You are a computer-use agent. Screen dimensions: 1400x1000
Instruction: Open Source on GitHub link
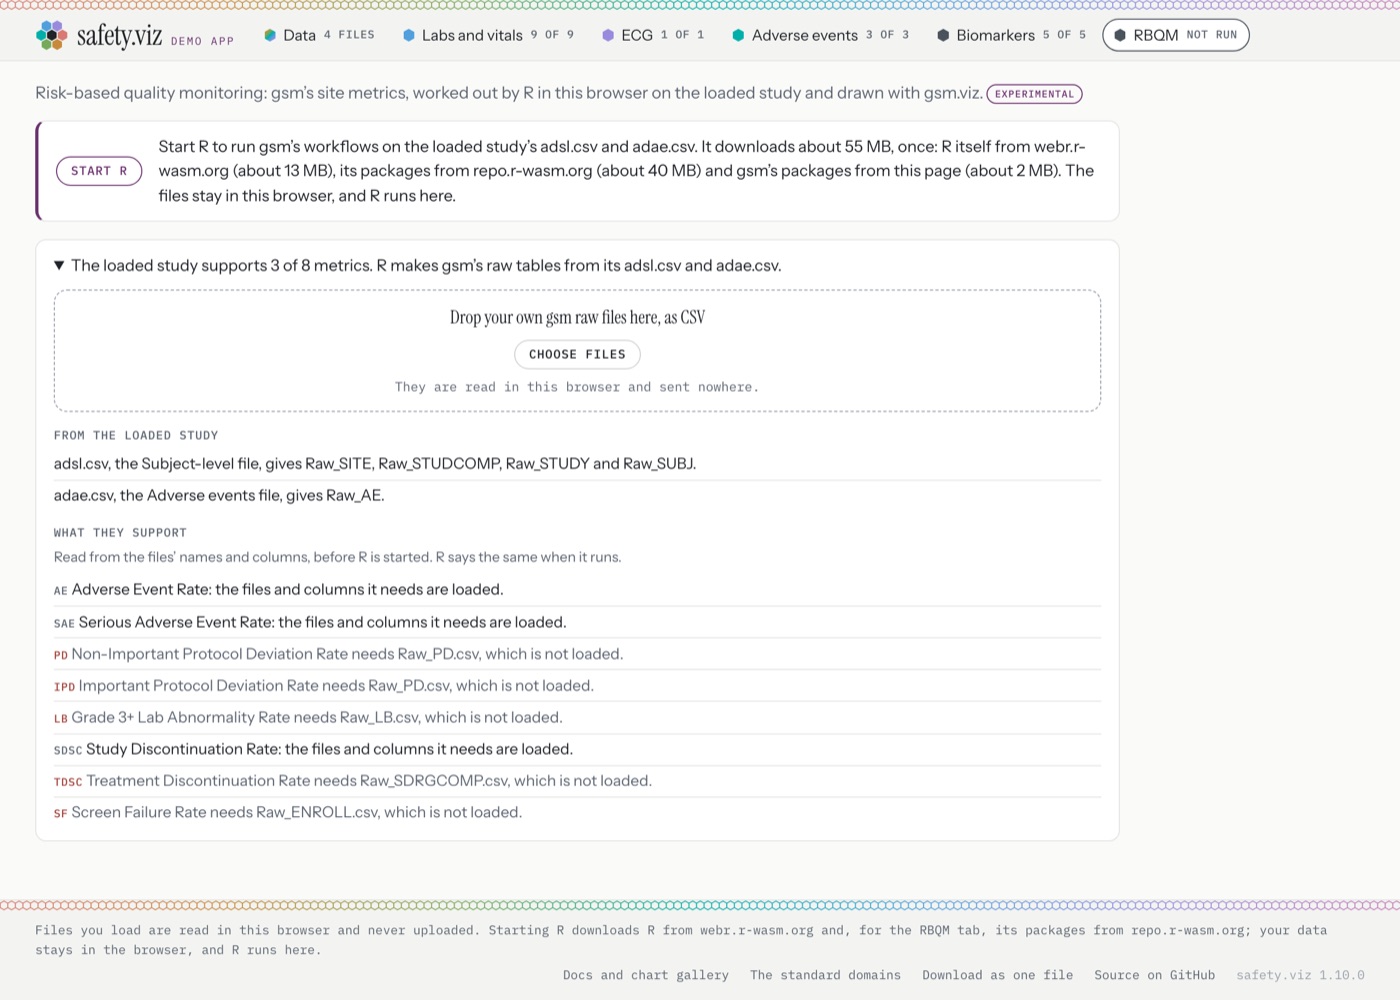tap(1154, 975)
